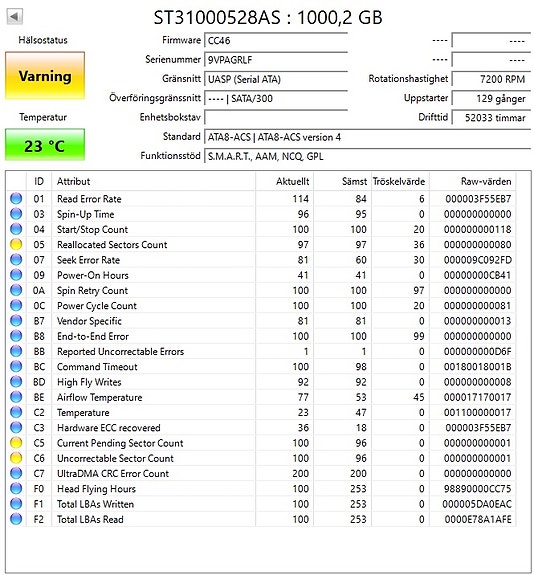Click the Drifttid field showing 52033 timmar
Viewport: 534px width, 575px height.
tap(491, 117)
